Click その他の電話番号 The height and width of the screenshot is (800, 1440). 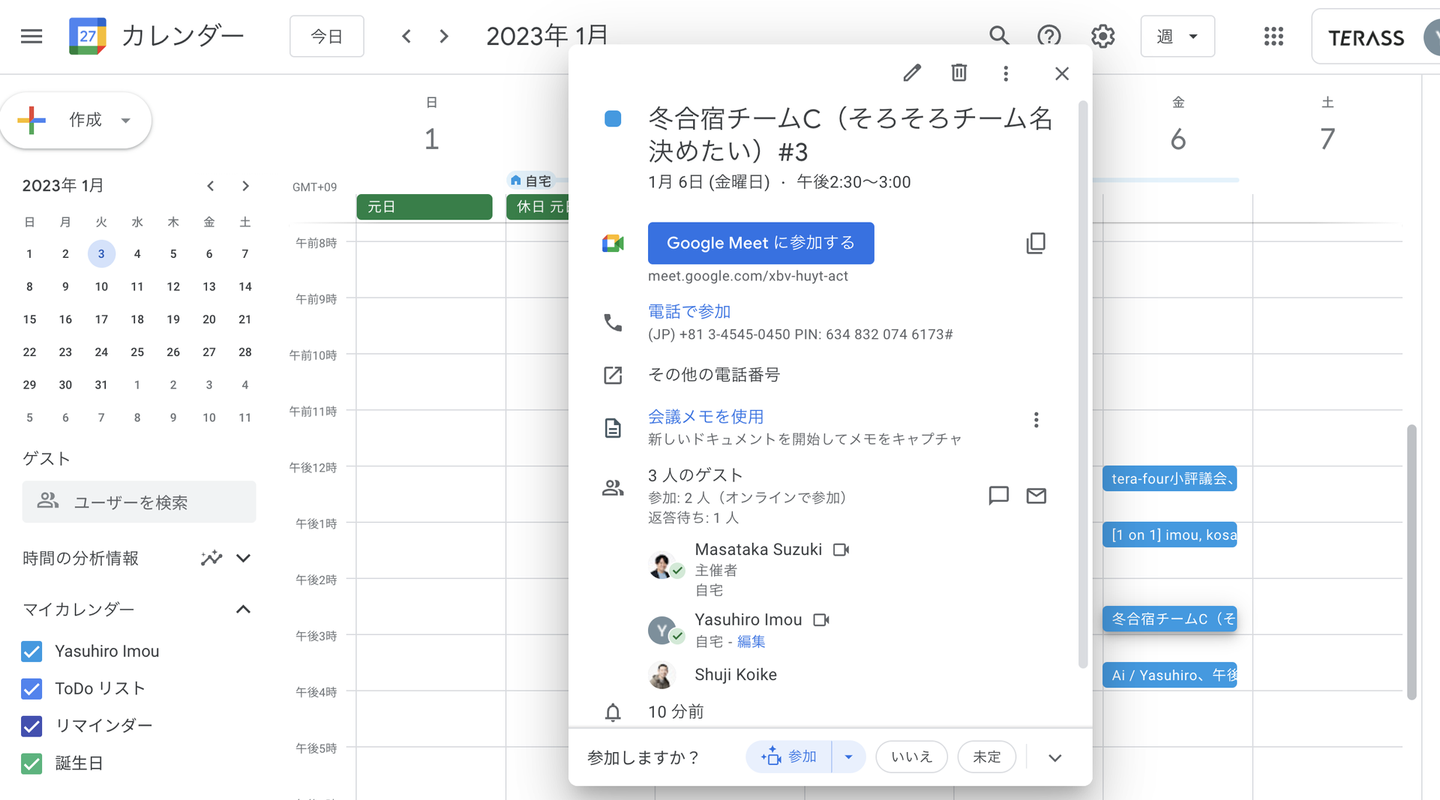click(x=714, y=375)
